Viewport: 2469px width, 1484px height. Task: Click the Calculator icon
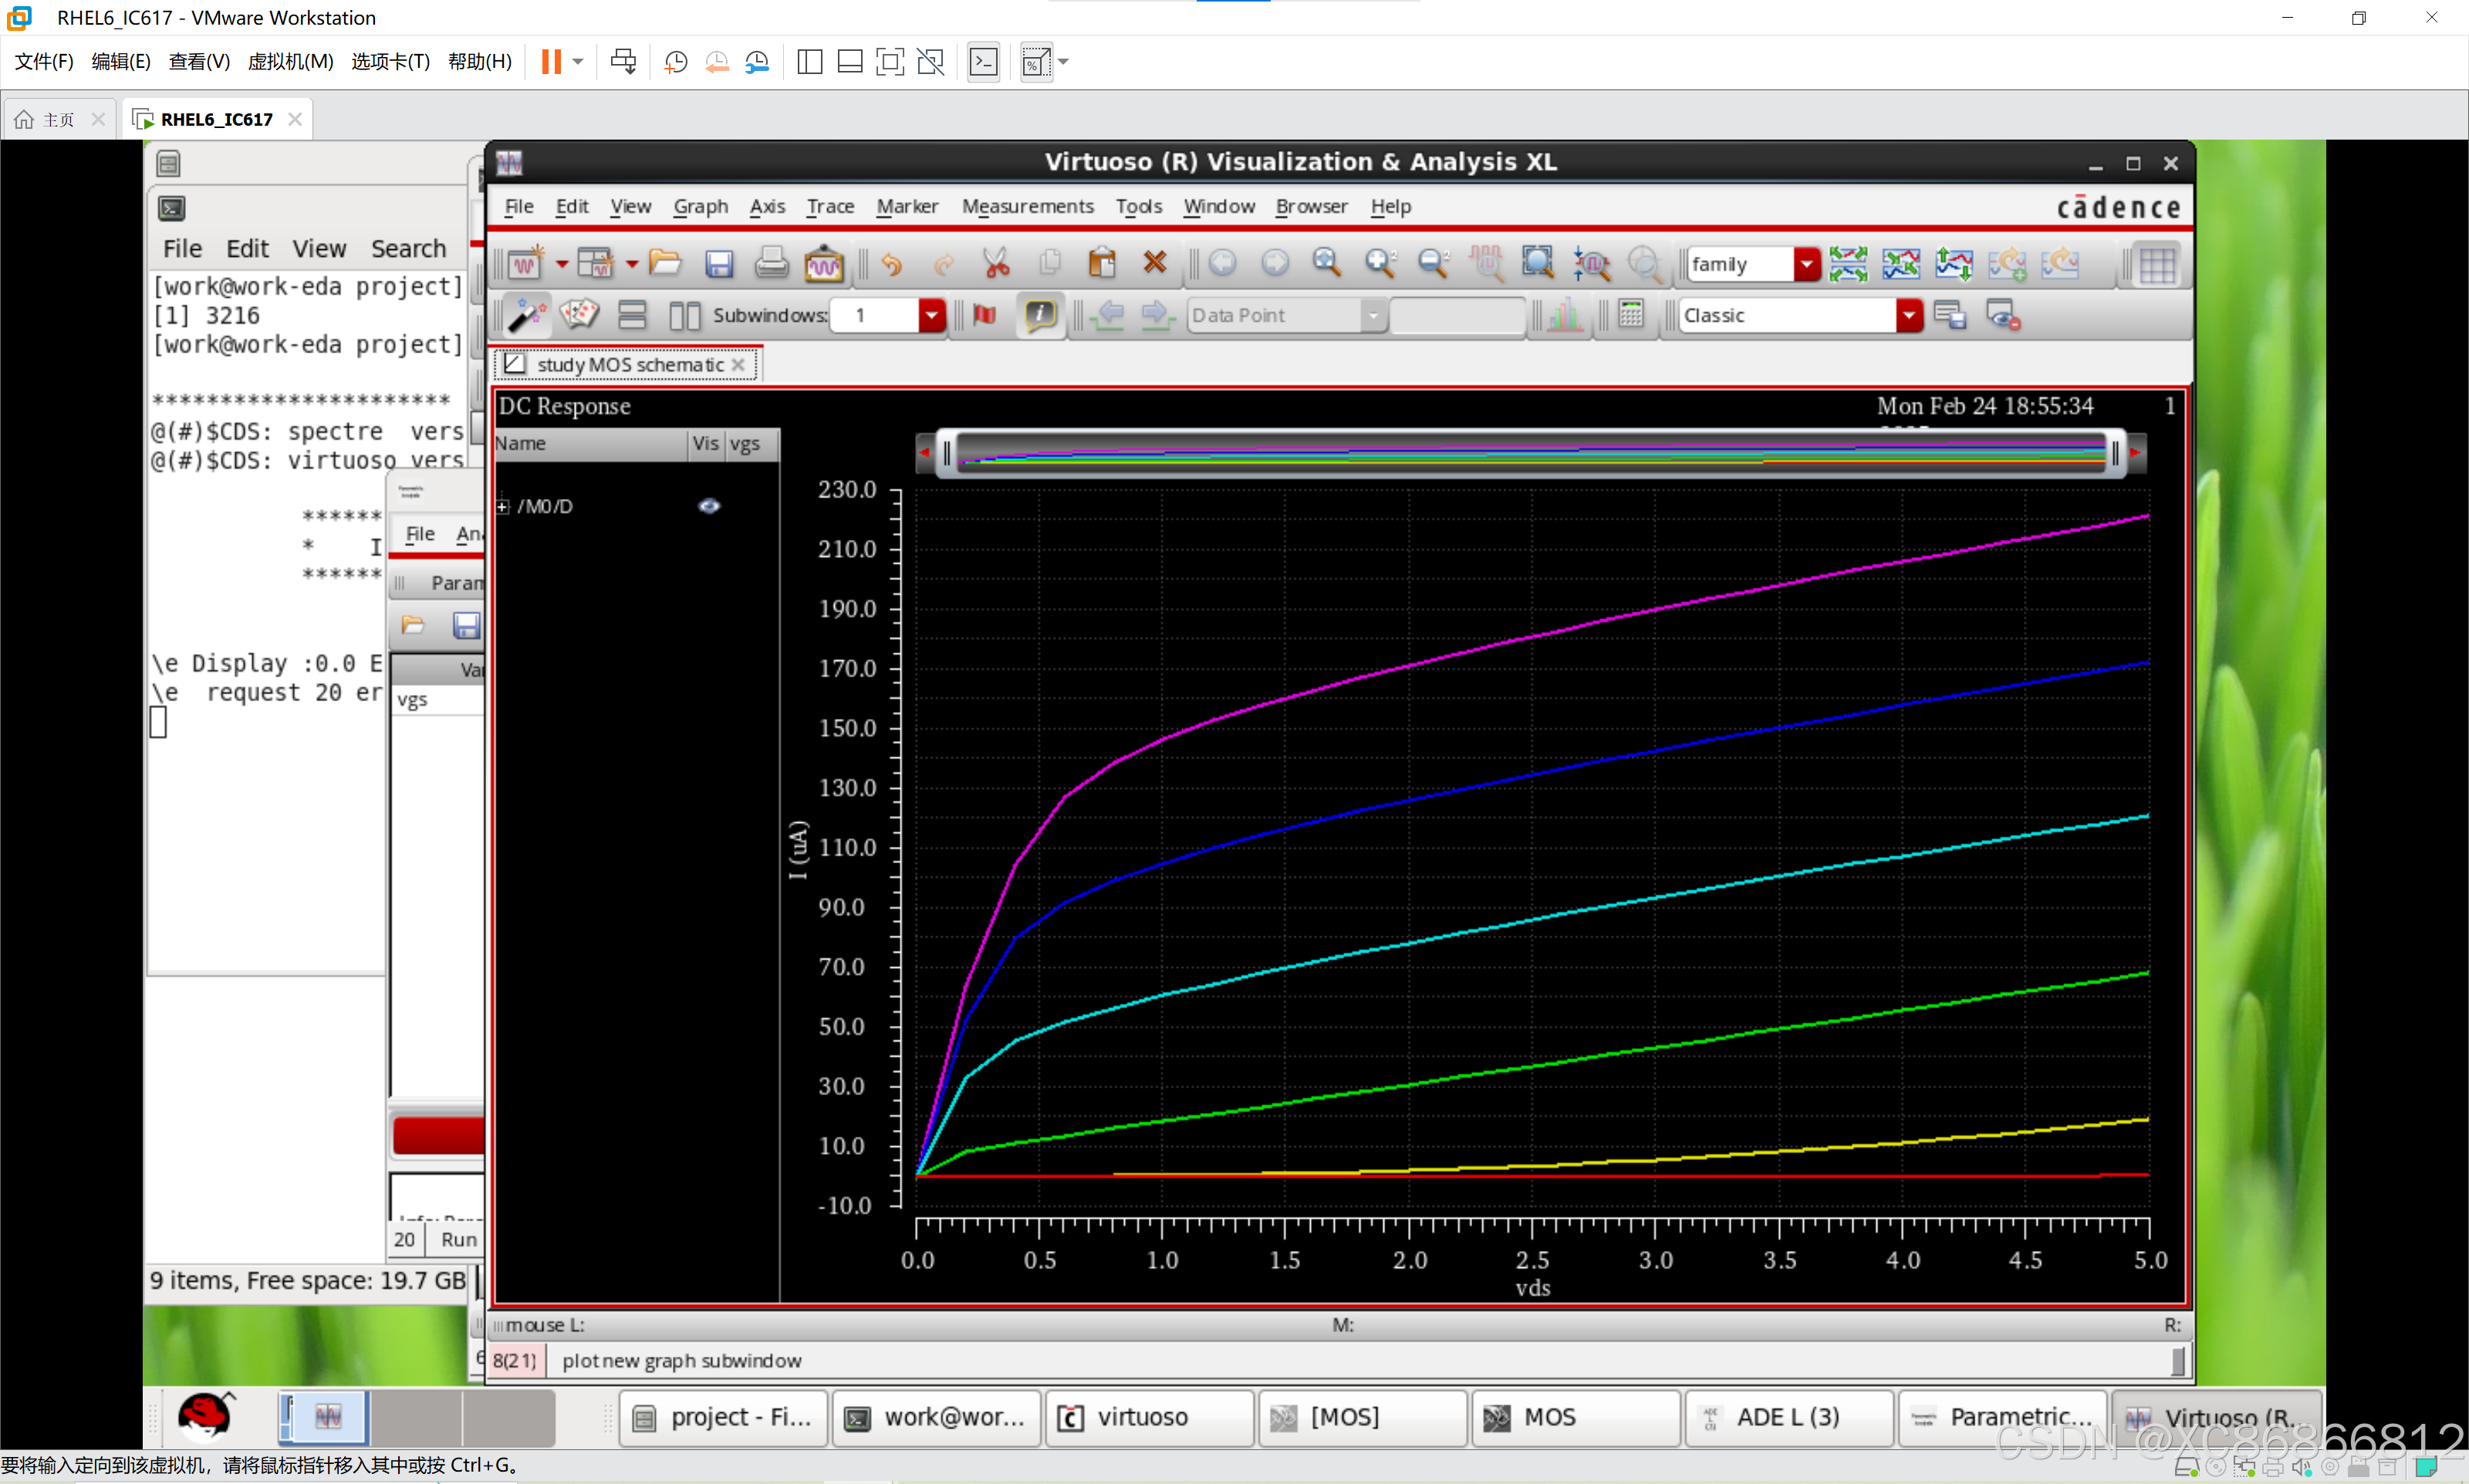click(1630, 315)
